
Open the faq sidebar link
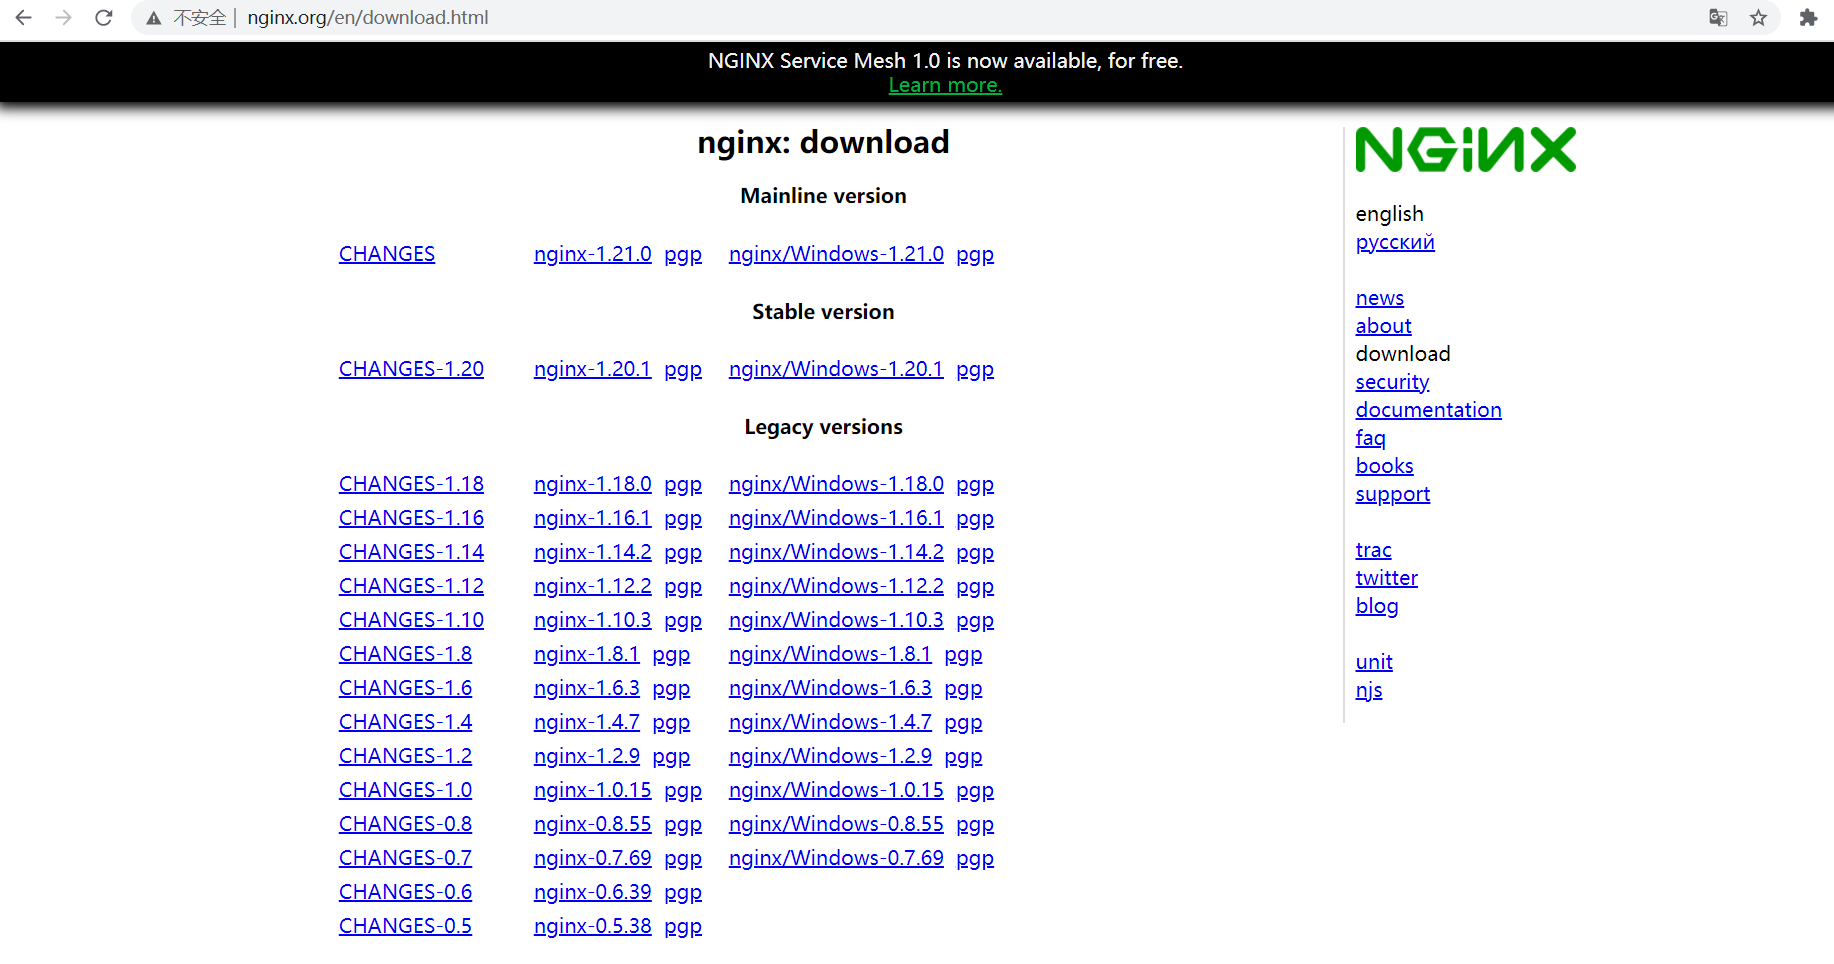(x=1370, y=438)
